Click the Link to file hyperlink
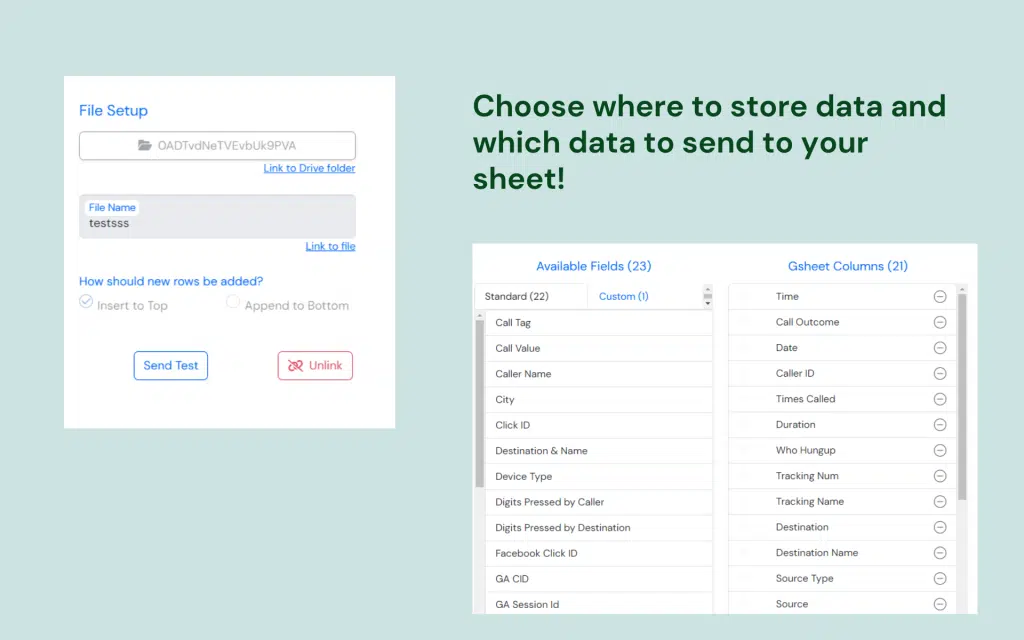This screenshot has height=640, width=1024. 330,246
